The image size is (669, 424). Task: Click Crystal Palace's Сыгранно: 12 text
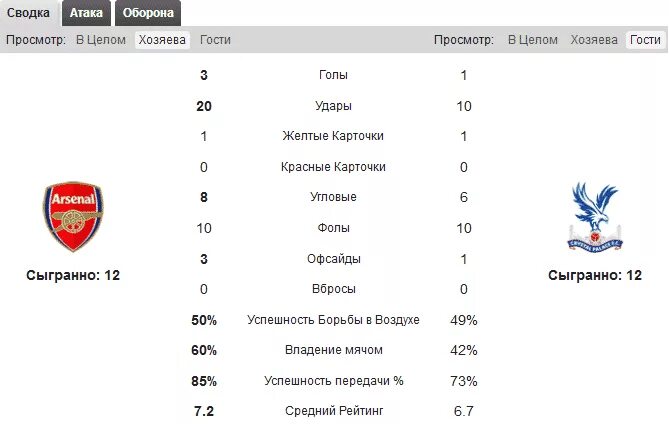595,275
